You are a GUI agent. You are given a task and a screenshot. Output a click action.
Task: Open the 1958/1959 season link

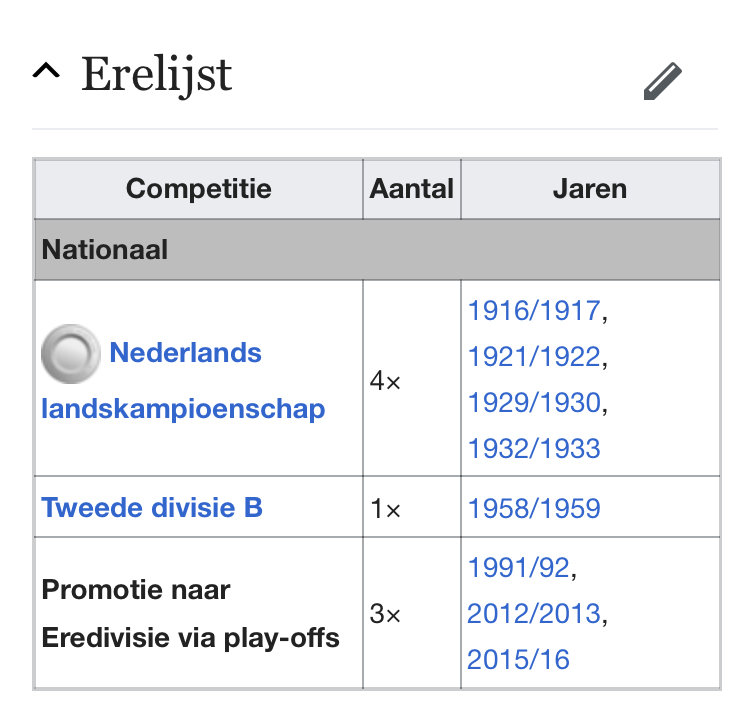tap(534, 508)
